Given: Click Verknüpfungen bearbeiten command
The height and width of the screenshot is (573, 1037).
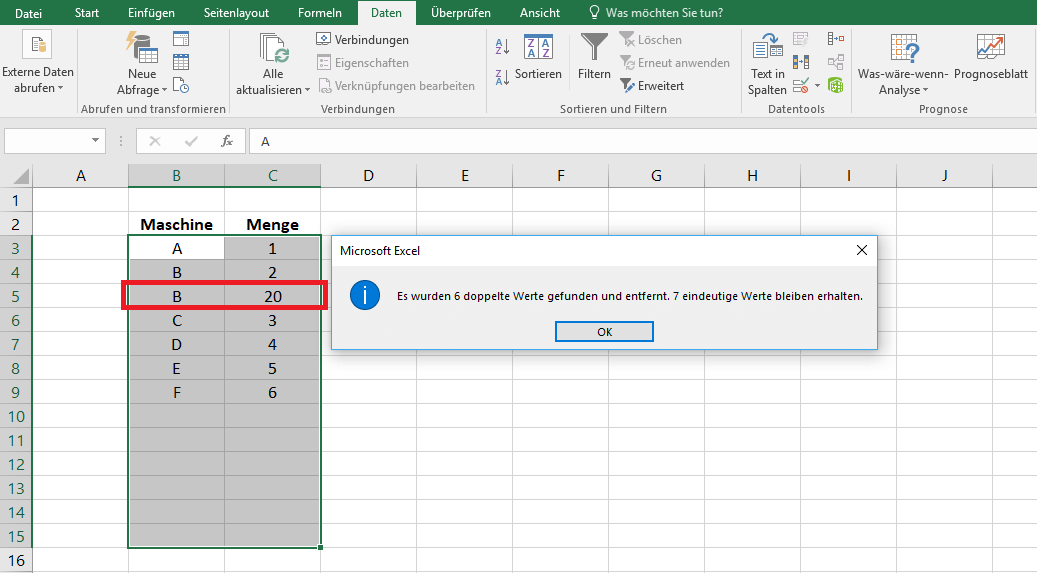Looking at the screenshot, I should coord(397,86).
